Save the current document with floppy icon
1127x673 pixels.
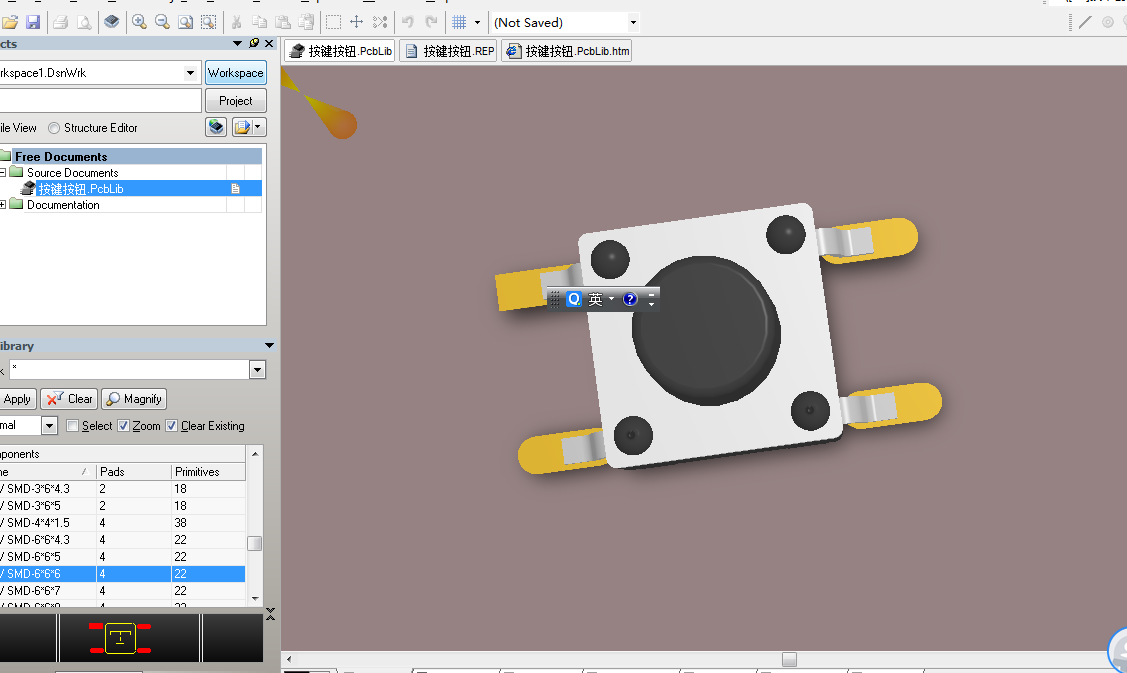33,22
